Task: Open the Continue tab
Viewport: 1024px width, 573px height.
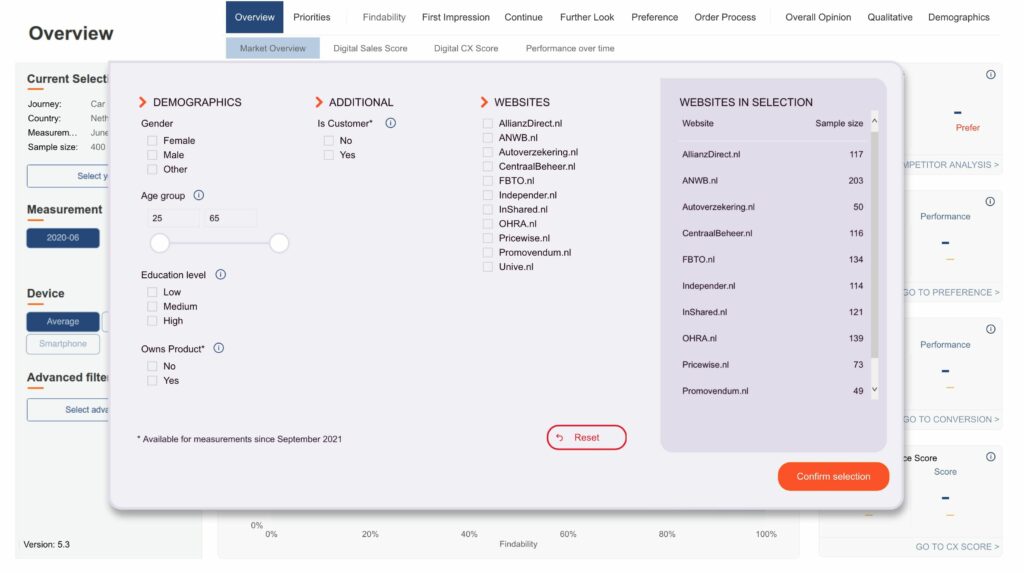Action: coord(523,17)
